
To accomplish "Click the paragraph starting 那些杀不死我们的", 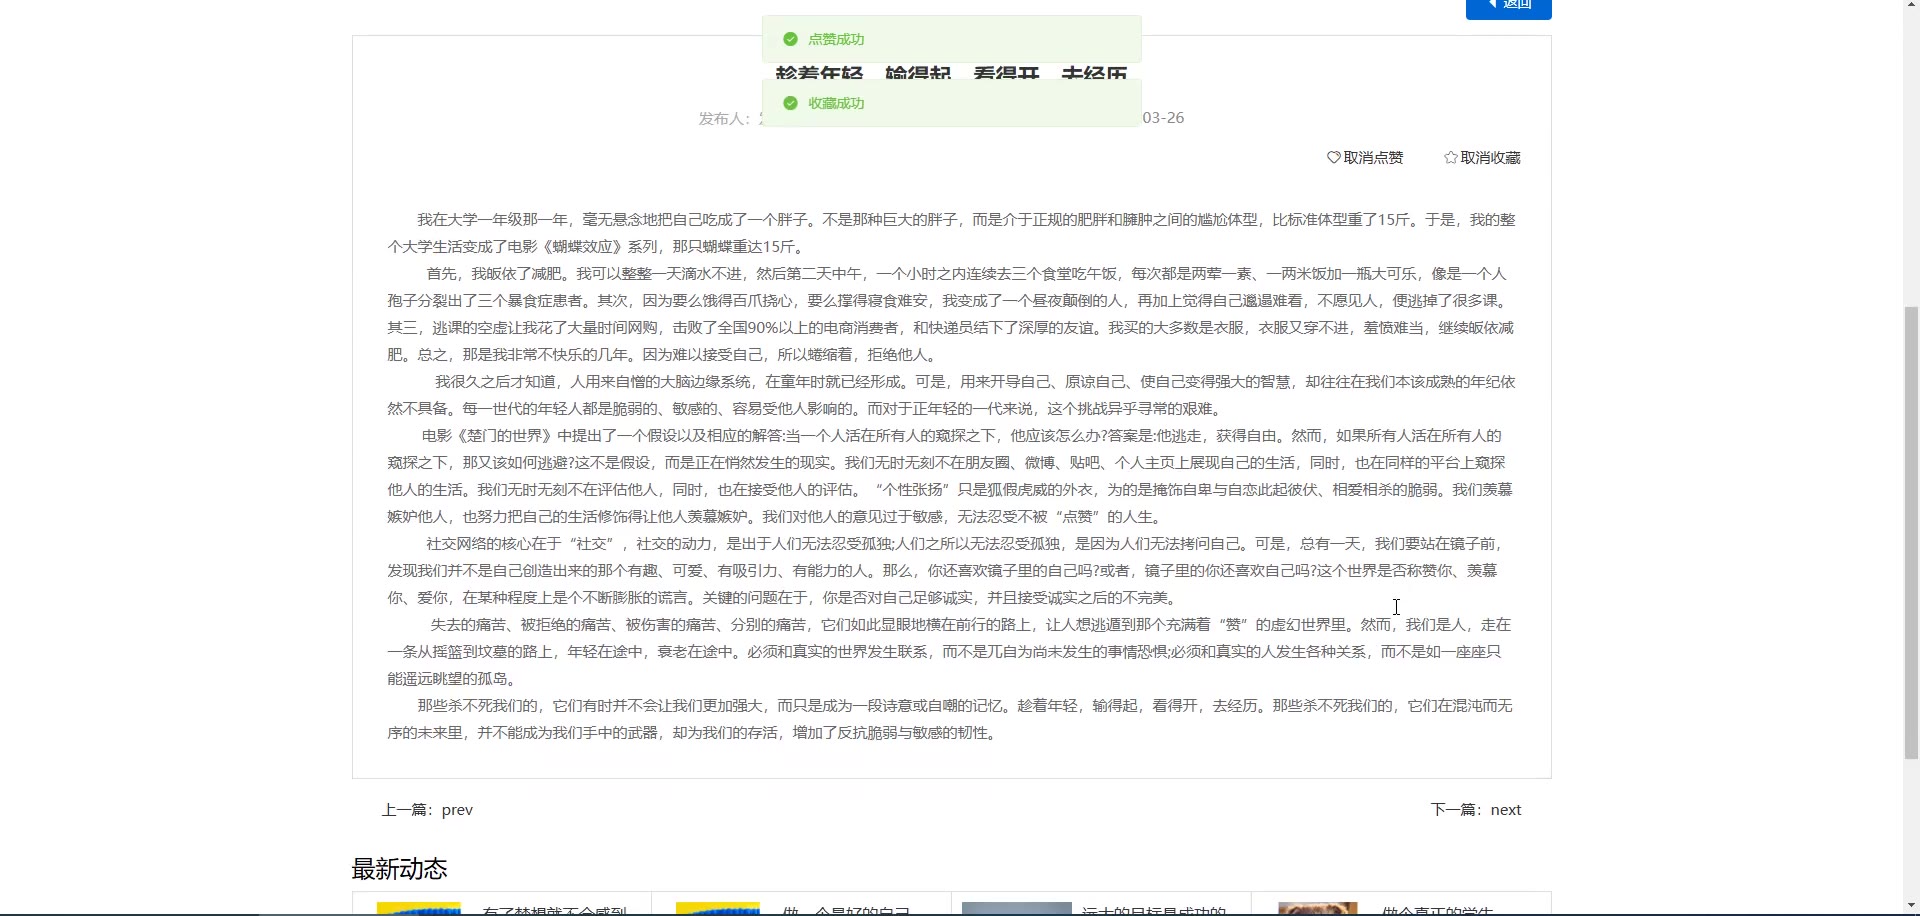I will 952,719.
